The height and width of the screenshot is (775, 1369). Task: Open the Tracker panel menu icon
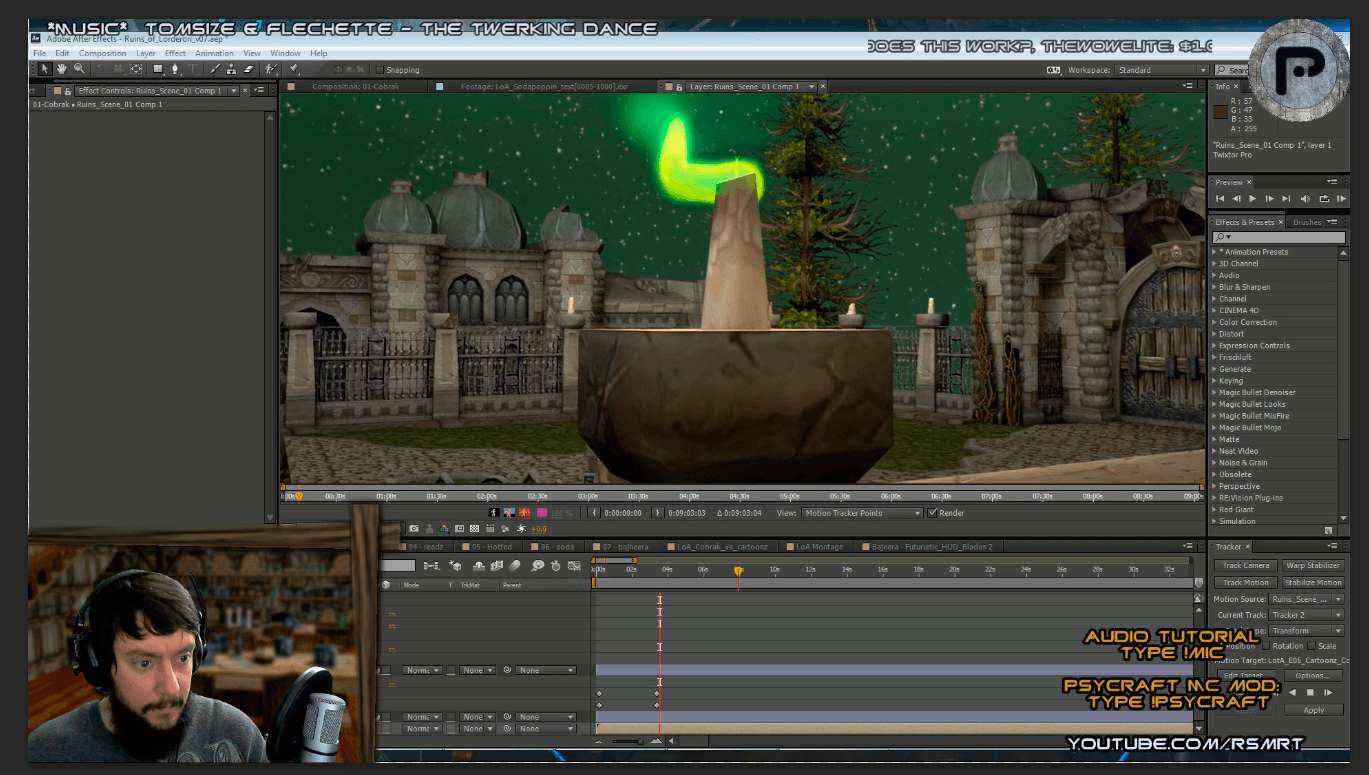(x=1332, y=546)
